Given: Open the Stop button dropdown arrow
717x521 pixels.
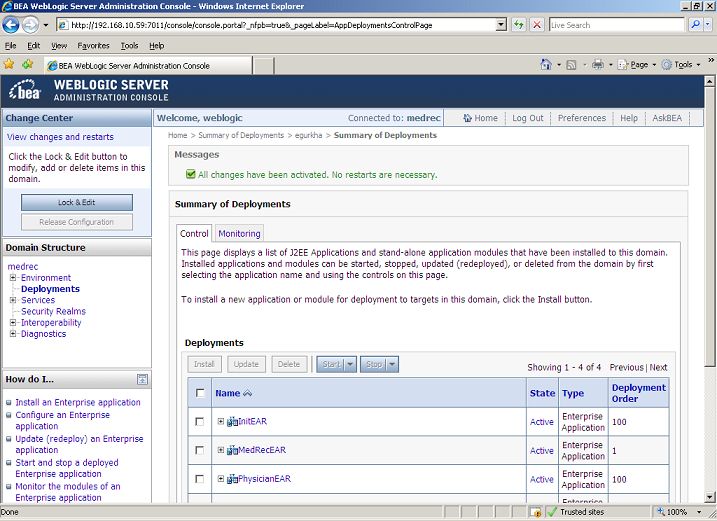Looking at the screenshot, I should coord(393,365).
